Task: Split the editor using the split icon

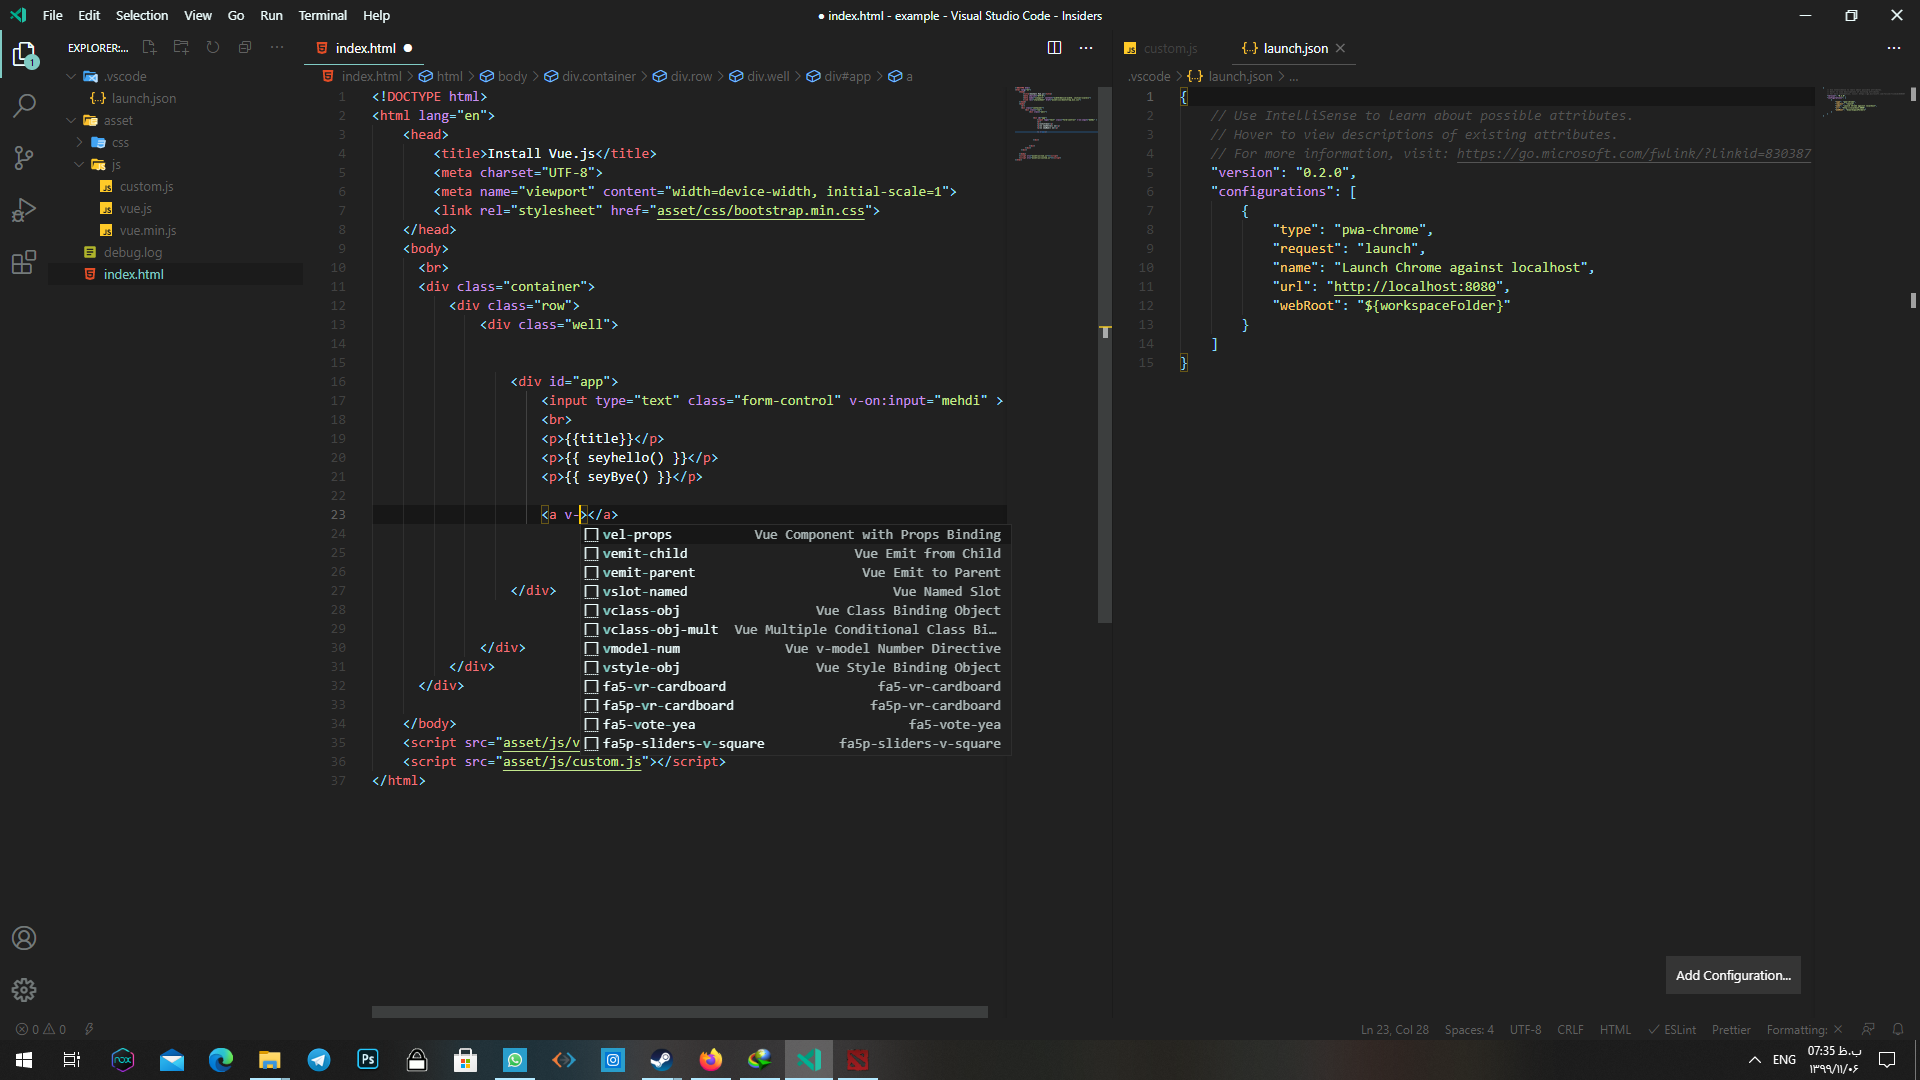Action: pos(1055,47)
